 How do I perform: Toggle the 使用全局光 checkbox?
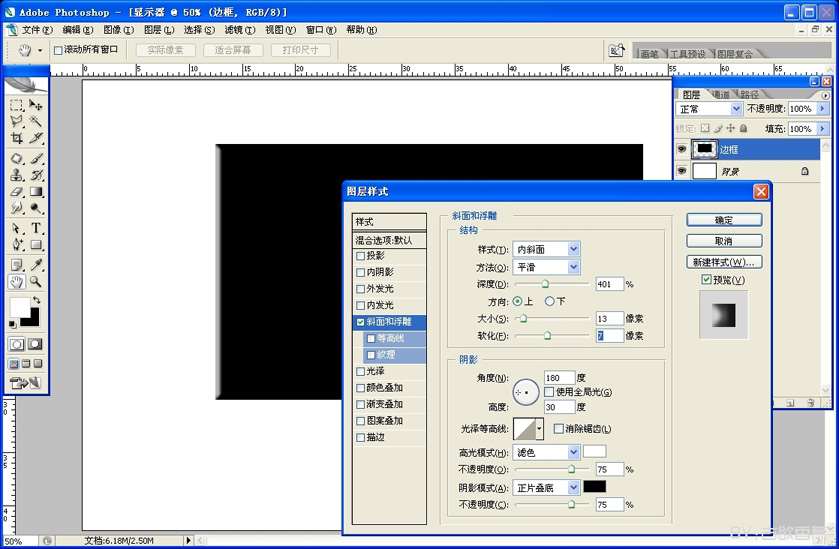[x=549, y=392]
